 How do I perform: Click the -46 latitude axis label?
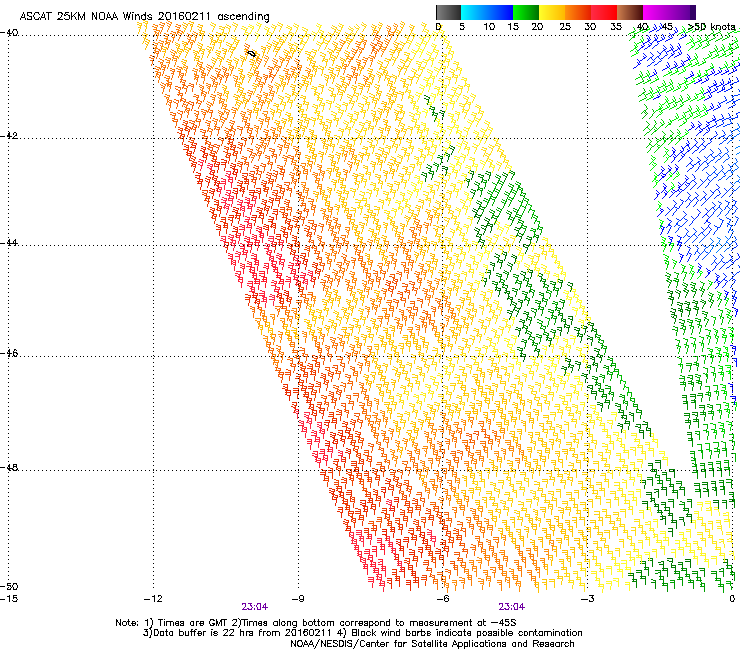[9, 354]
